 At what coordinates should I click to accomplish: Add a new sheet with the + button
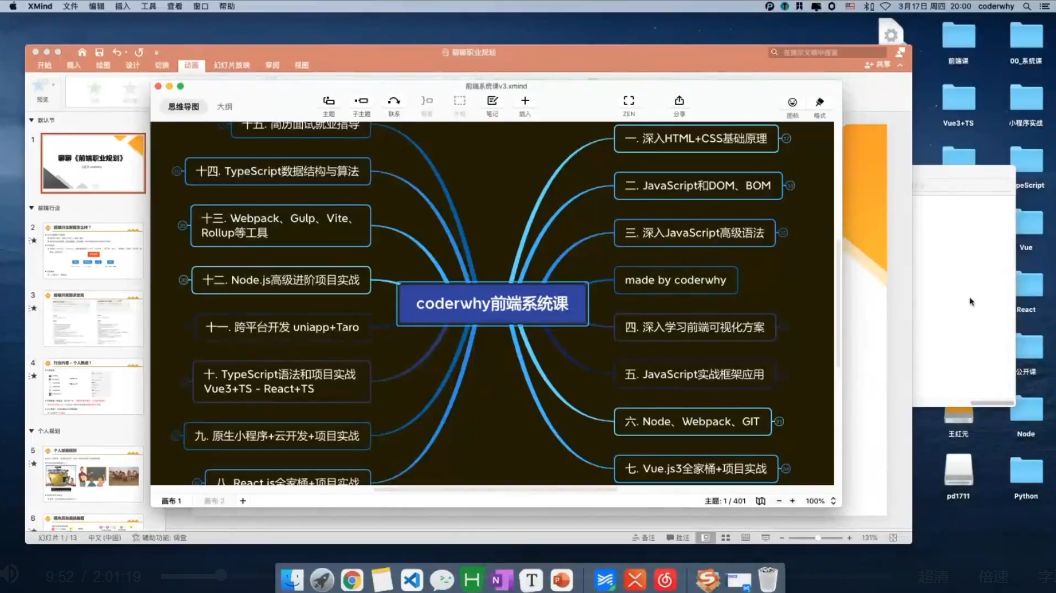click(243, 500)
